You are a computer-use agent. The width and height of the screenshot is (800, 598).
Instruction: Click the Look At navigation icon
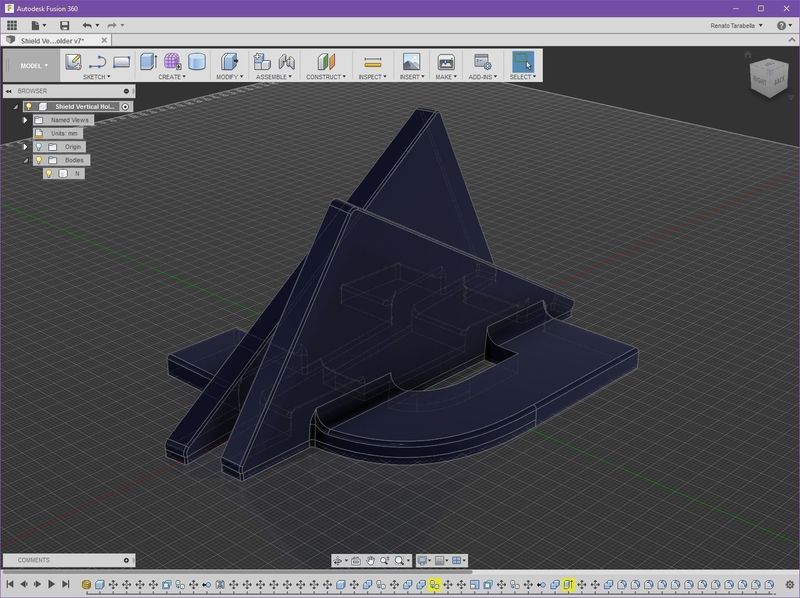coord(356,561)
